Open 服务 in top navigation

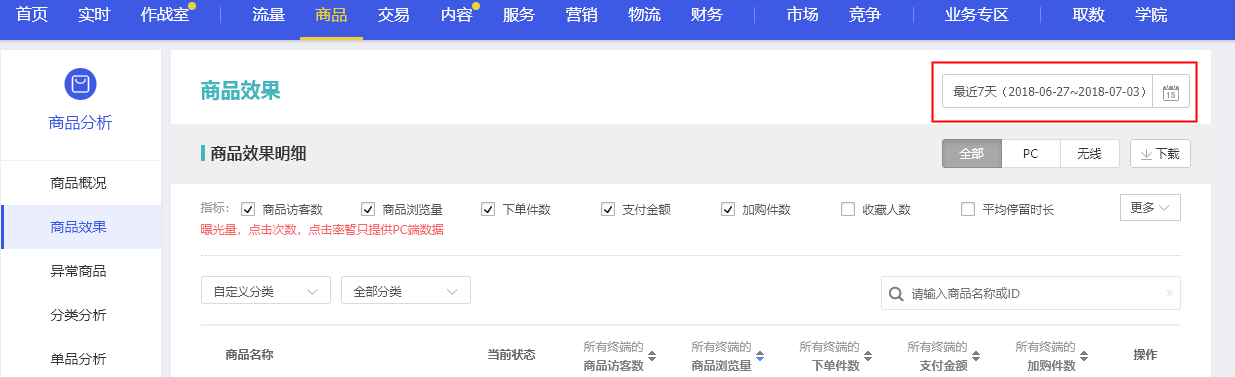(518, 15)
